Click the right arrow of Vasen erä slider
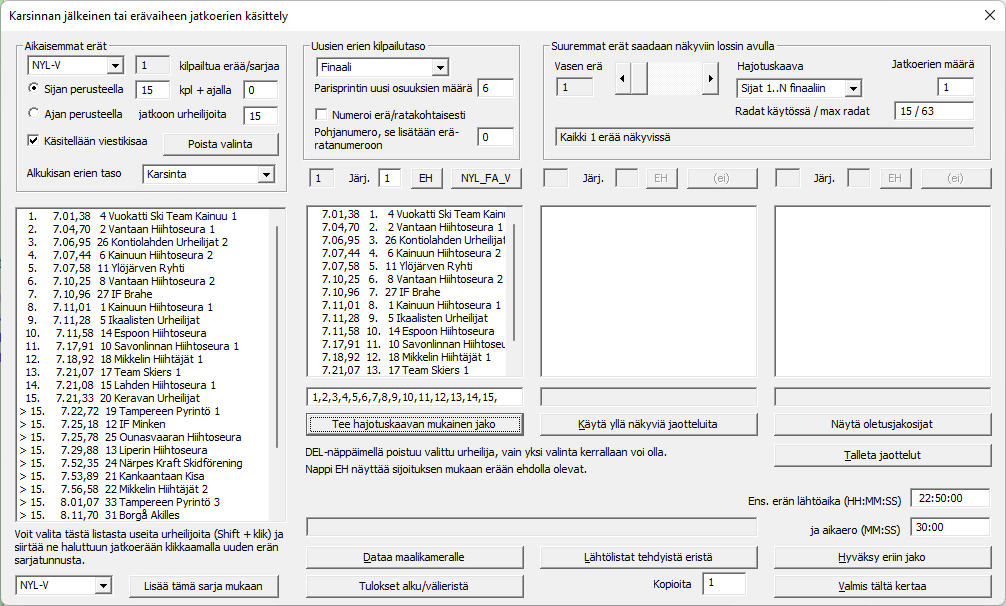Image resolution: width=1006 pixels, height=606 pixels. (710, 78)
